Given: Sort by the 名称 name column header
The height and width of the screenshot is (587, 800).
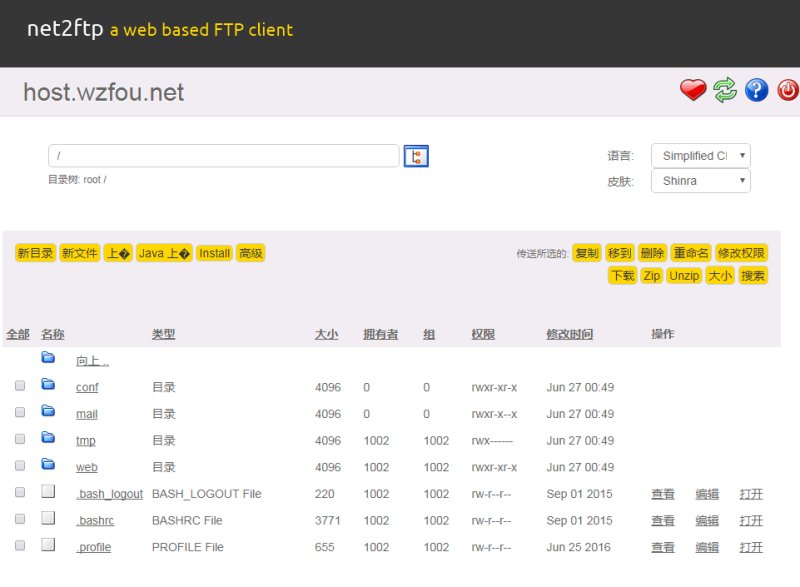Looking at the screenshot, I should point(53,335).
